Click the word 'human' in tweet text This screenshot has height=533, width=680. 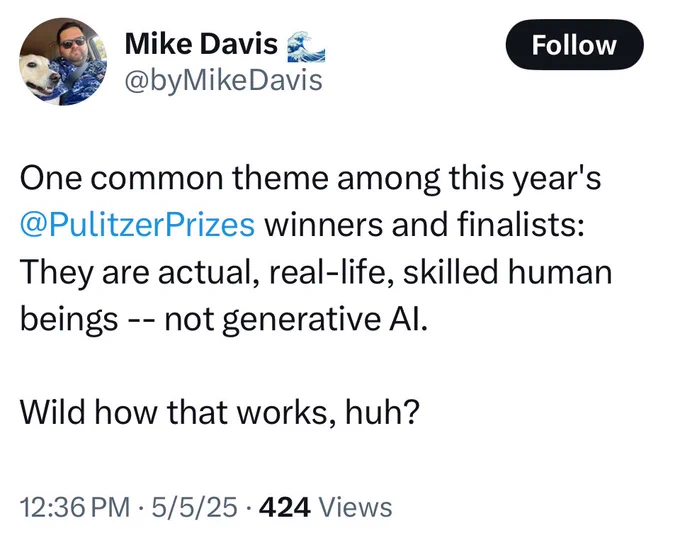pos(560,272)
